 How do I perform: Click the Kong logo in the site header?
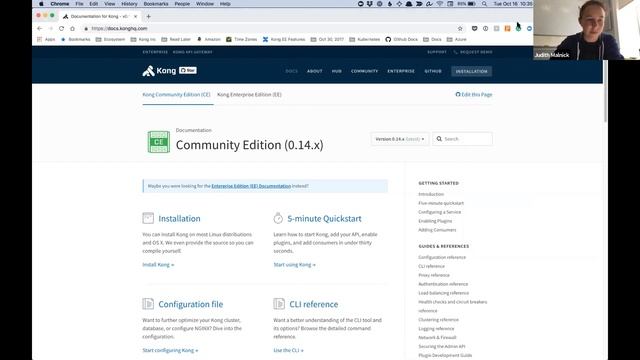[x=159, y=71]
